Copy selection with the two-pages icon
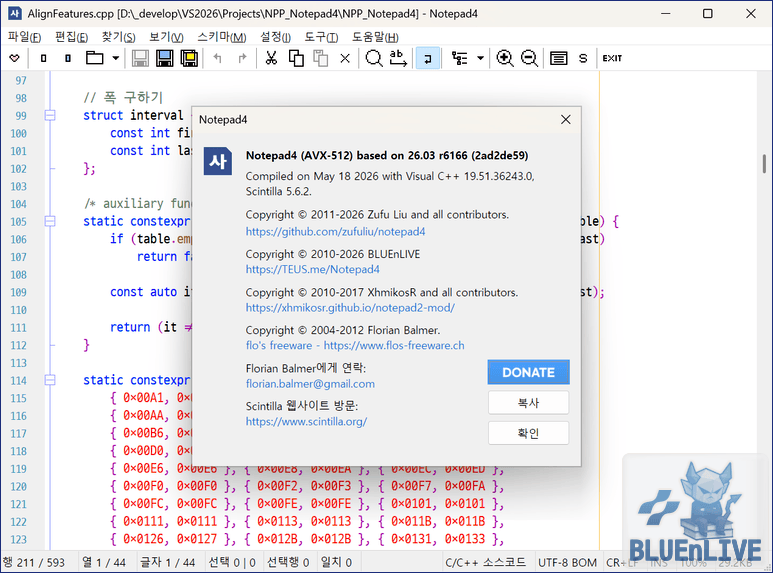Image resolution: width=773 pixels, height=573 pixels. tap(296, 58)
